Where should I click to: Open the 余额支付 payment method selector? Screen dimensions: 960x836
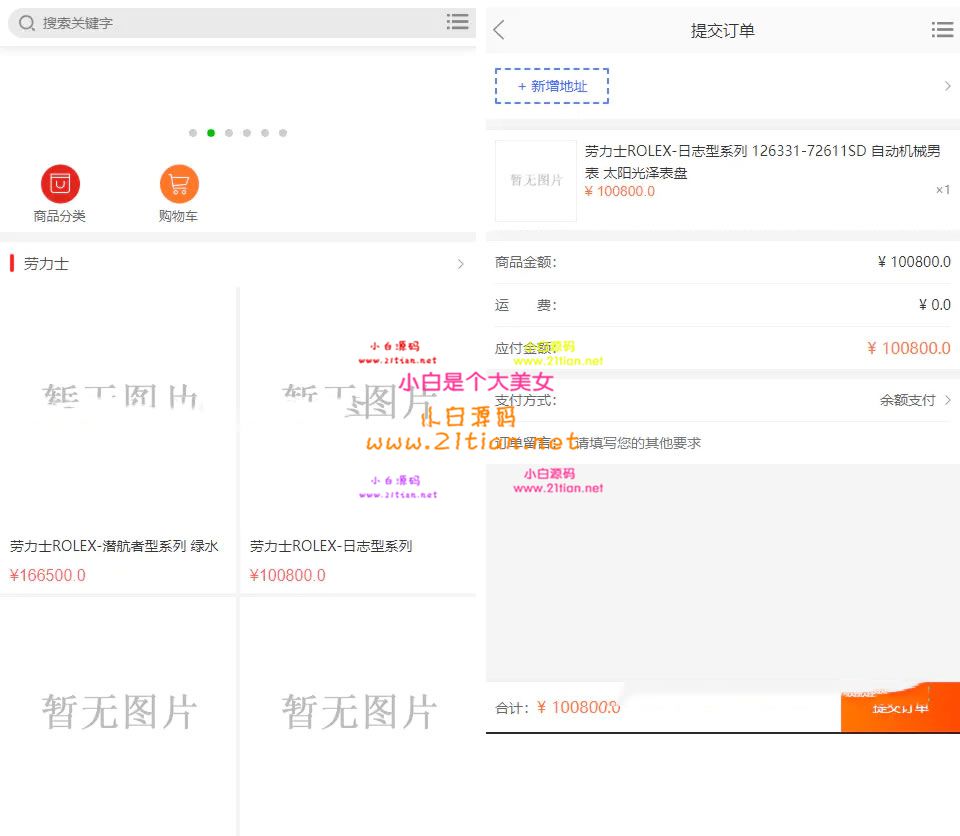[x=908, y=400]
